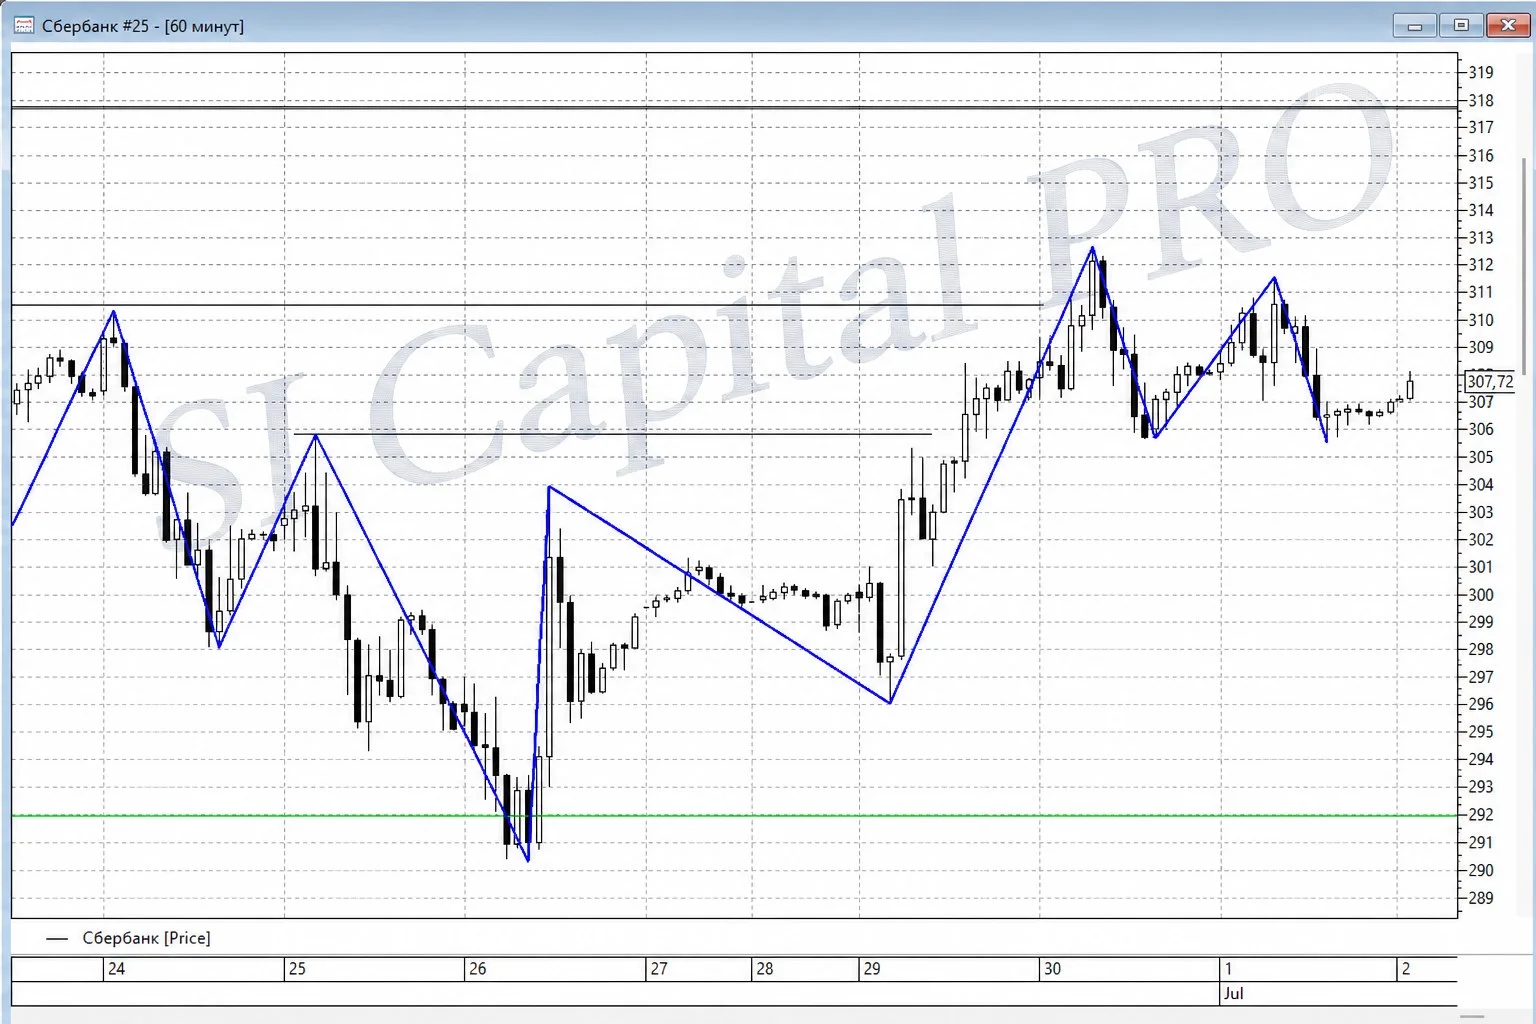Click price axis value 313
The image size is (1536, 1024).
[x=1481, y=237]
